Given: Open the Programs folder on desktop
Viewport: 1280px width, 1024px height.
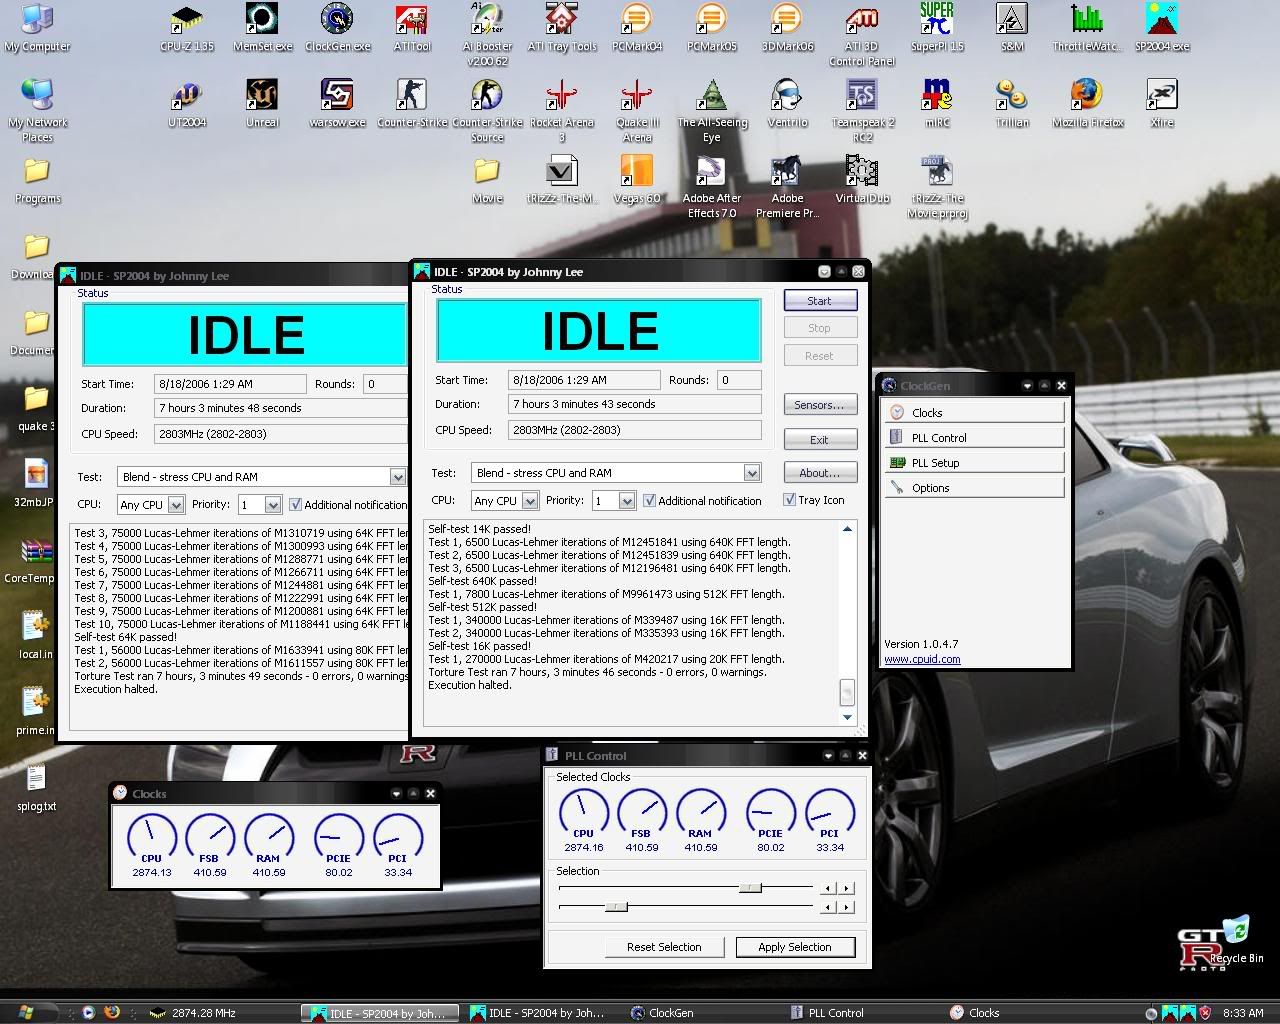Looking at the screenshot, I should click(38, 180).
